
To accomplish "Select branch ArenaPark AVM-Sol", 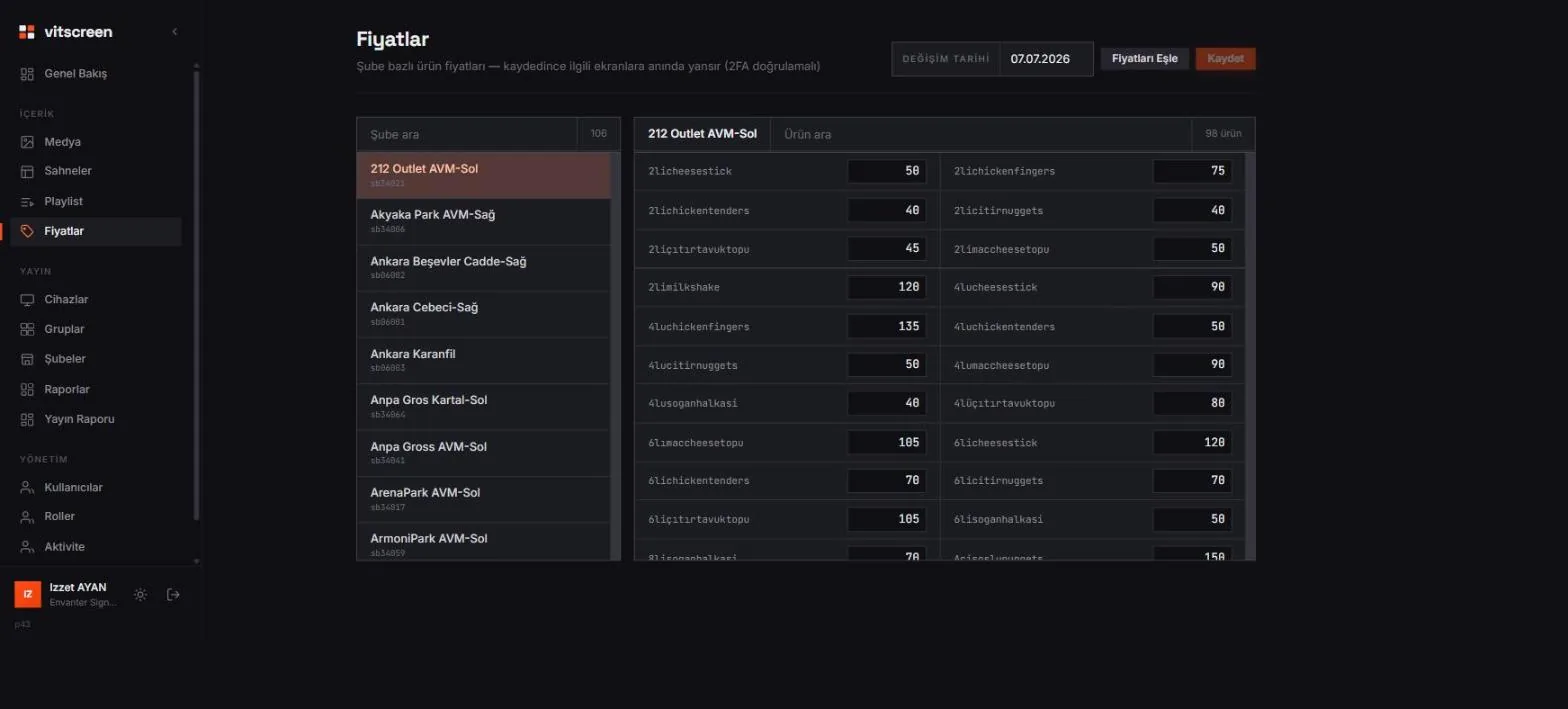I will click(484, 499).
